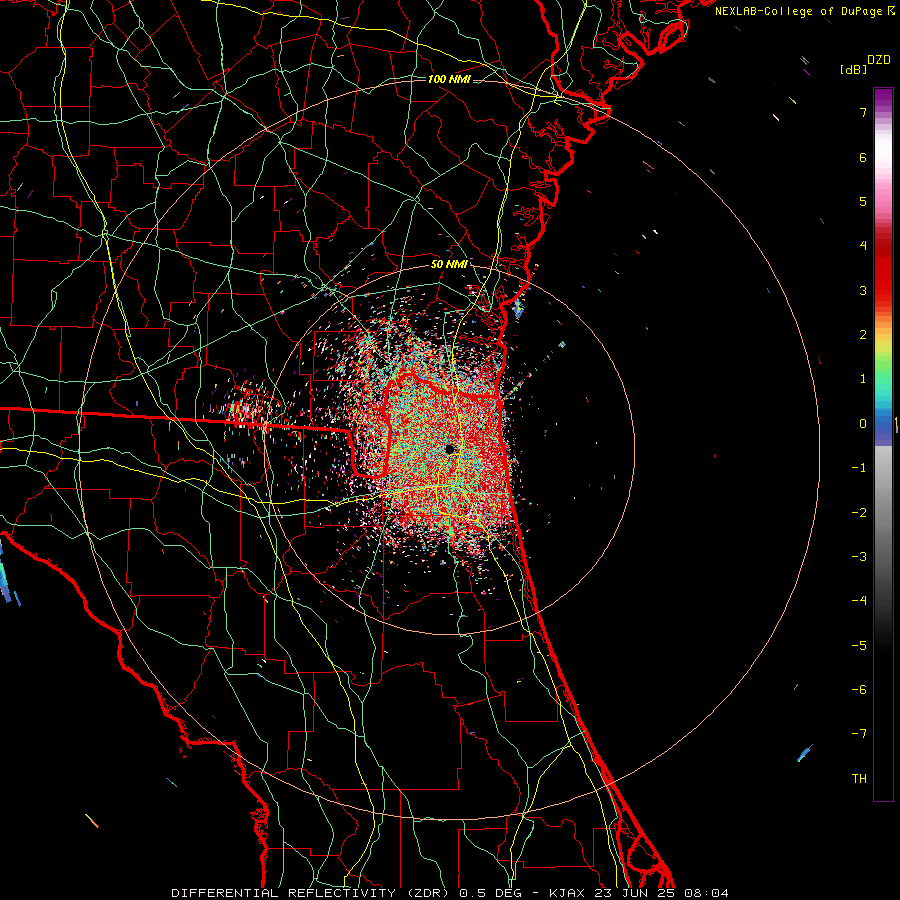Click the 1 value on color scale
The height and width of the screenshot is (900, 900).
click(863, 379)
